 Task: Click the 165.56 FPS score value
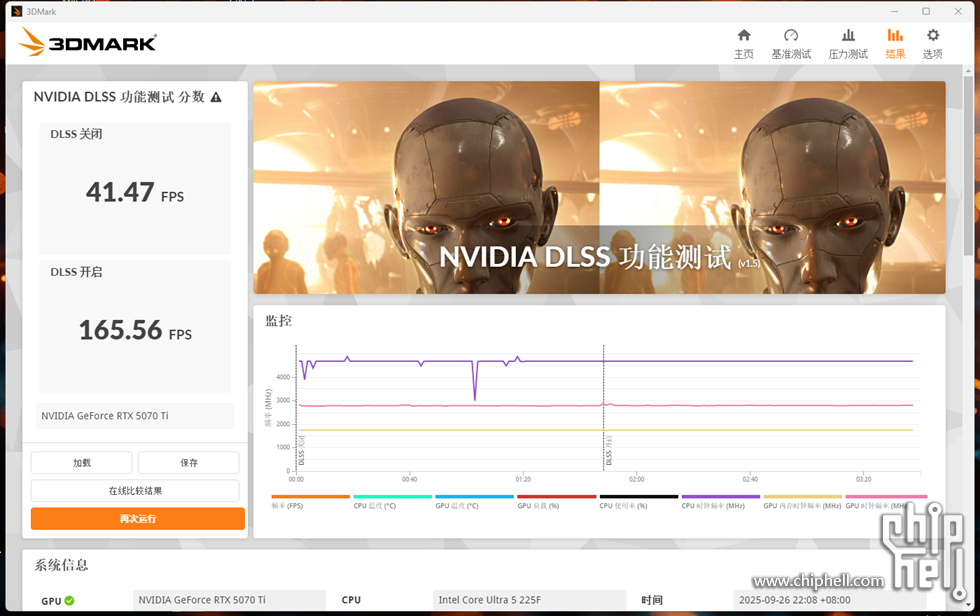pyautogui.click(x=135, y=330)
